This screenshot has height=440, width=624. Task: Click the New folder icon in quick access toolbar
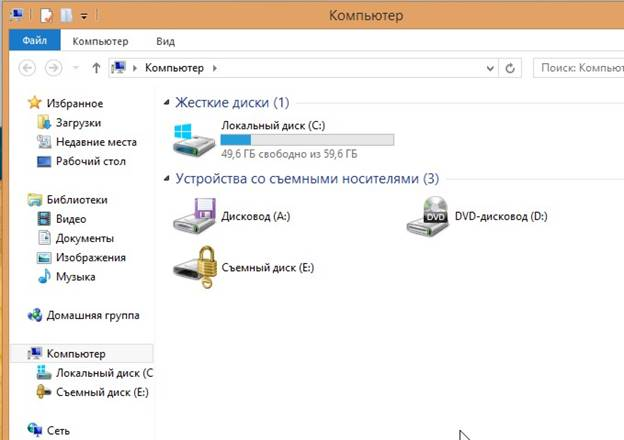[x=66, y=16]
